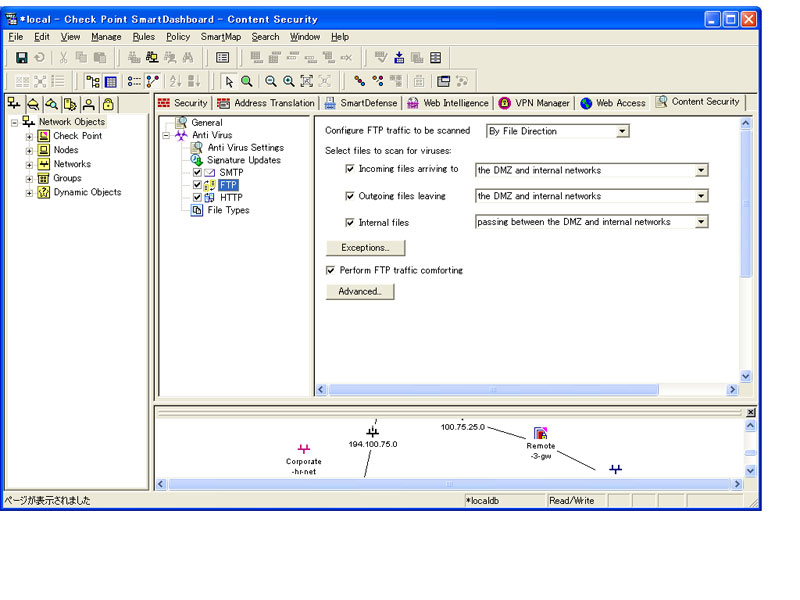Expand the Groups tree node
This screenshot has width=800, height=600.
tap(29, 179)
